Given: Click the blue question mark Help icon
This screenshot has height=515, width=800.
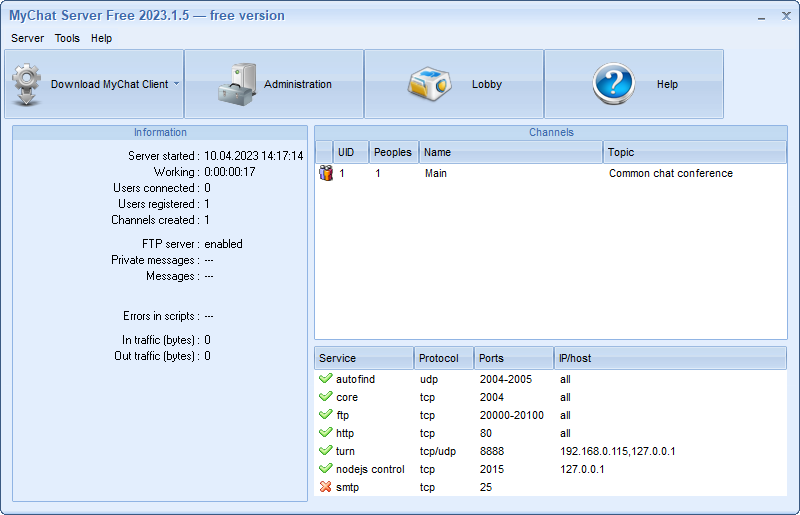Looking at the screenshot, I should click(x=614, y=84).
